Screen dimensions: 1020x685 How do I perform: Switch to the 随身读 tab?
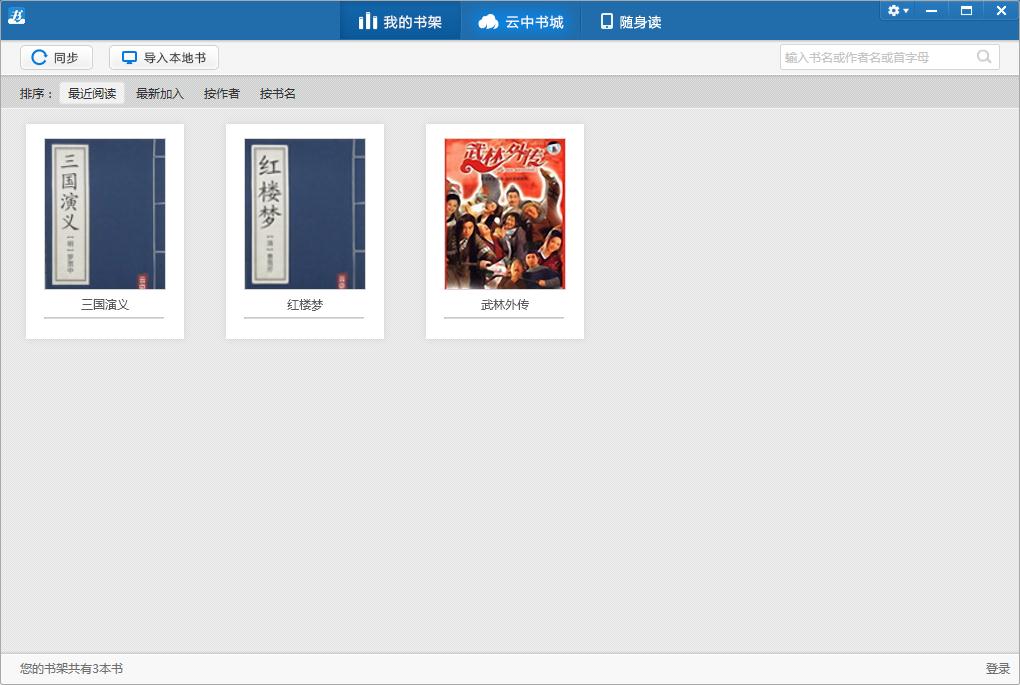coord(630,19)
